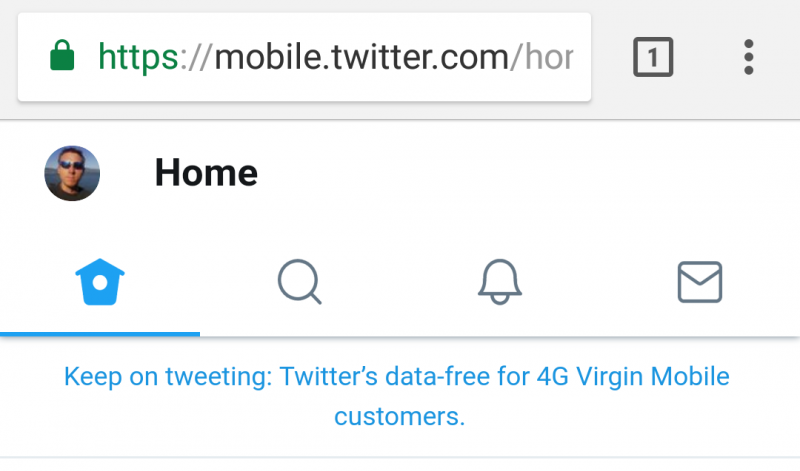Viewport: 800px width, 471px height.
Task: Open the browser three-dot overflow menu
Action: 748,57
